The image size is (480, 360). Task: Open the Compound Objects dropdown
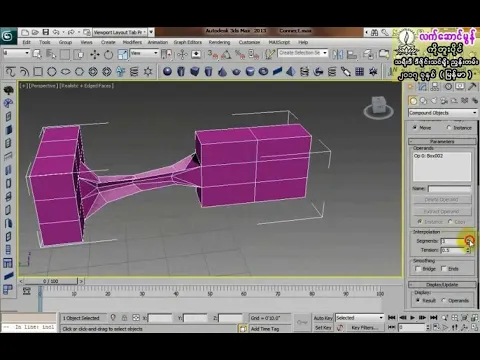click(443, 113)
